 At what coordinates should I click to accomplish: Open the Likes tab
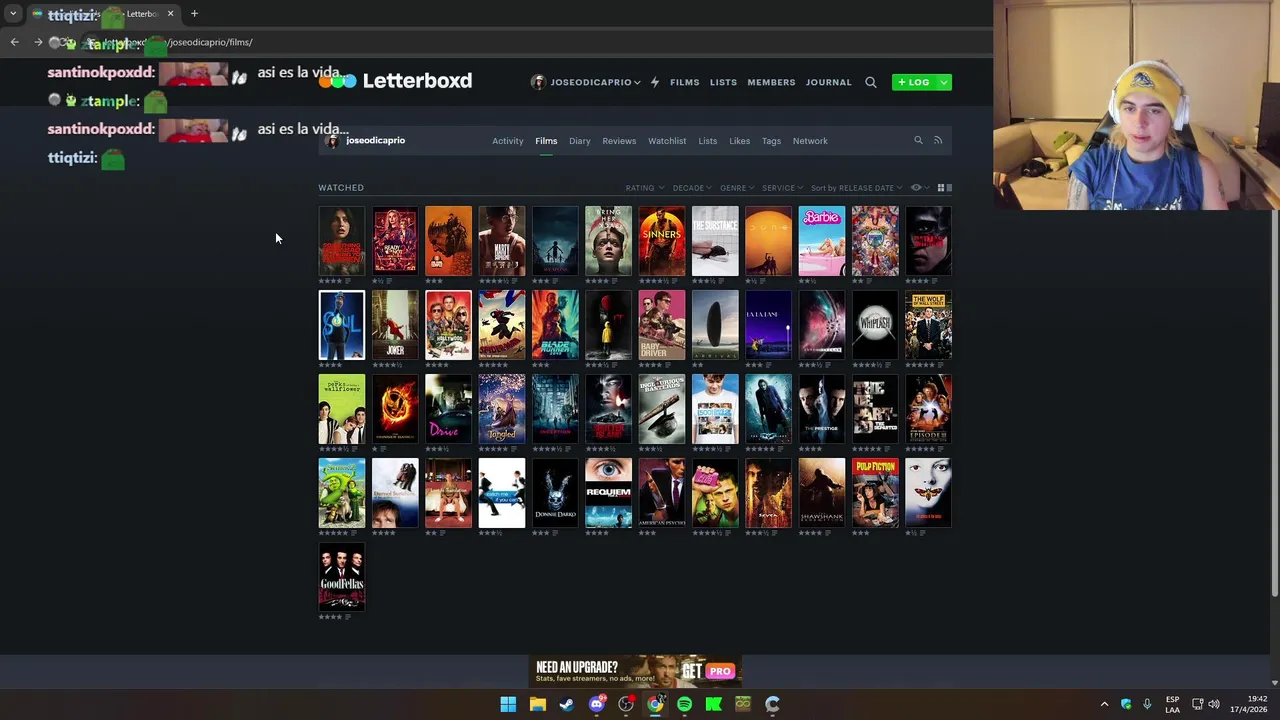tap(739, 141)
